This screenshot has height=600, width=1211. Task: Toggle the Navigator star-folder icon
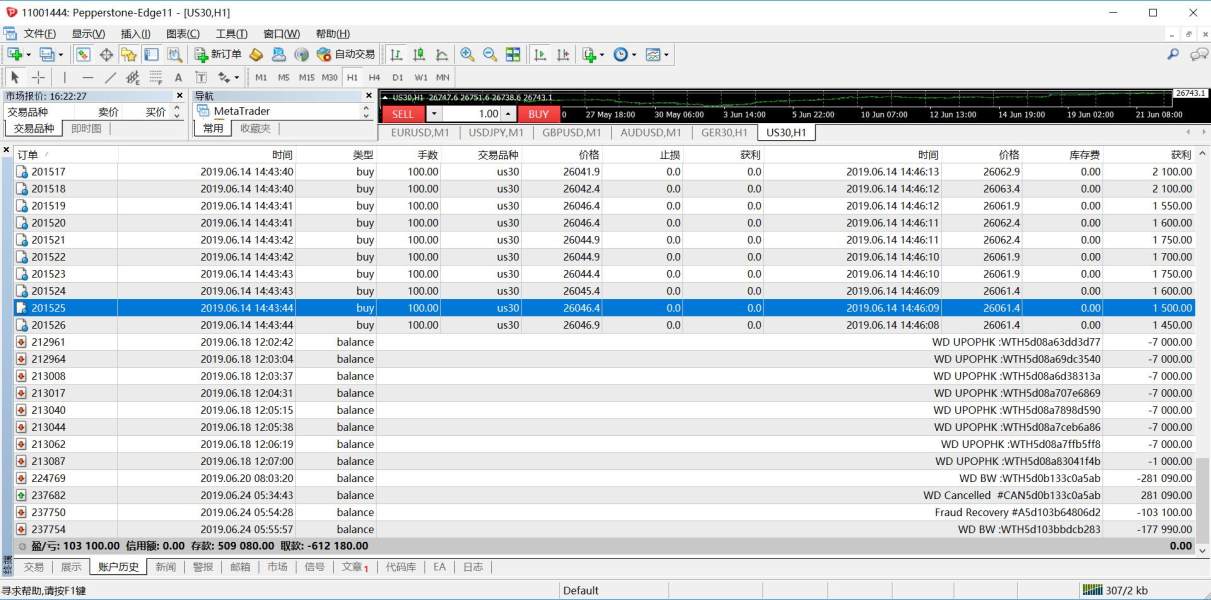129,54
